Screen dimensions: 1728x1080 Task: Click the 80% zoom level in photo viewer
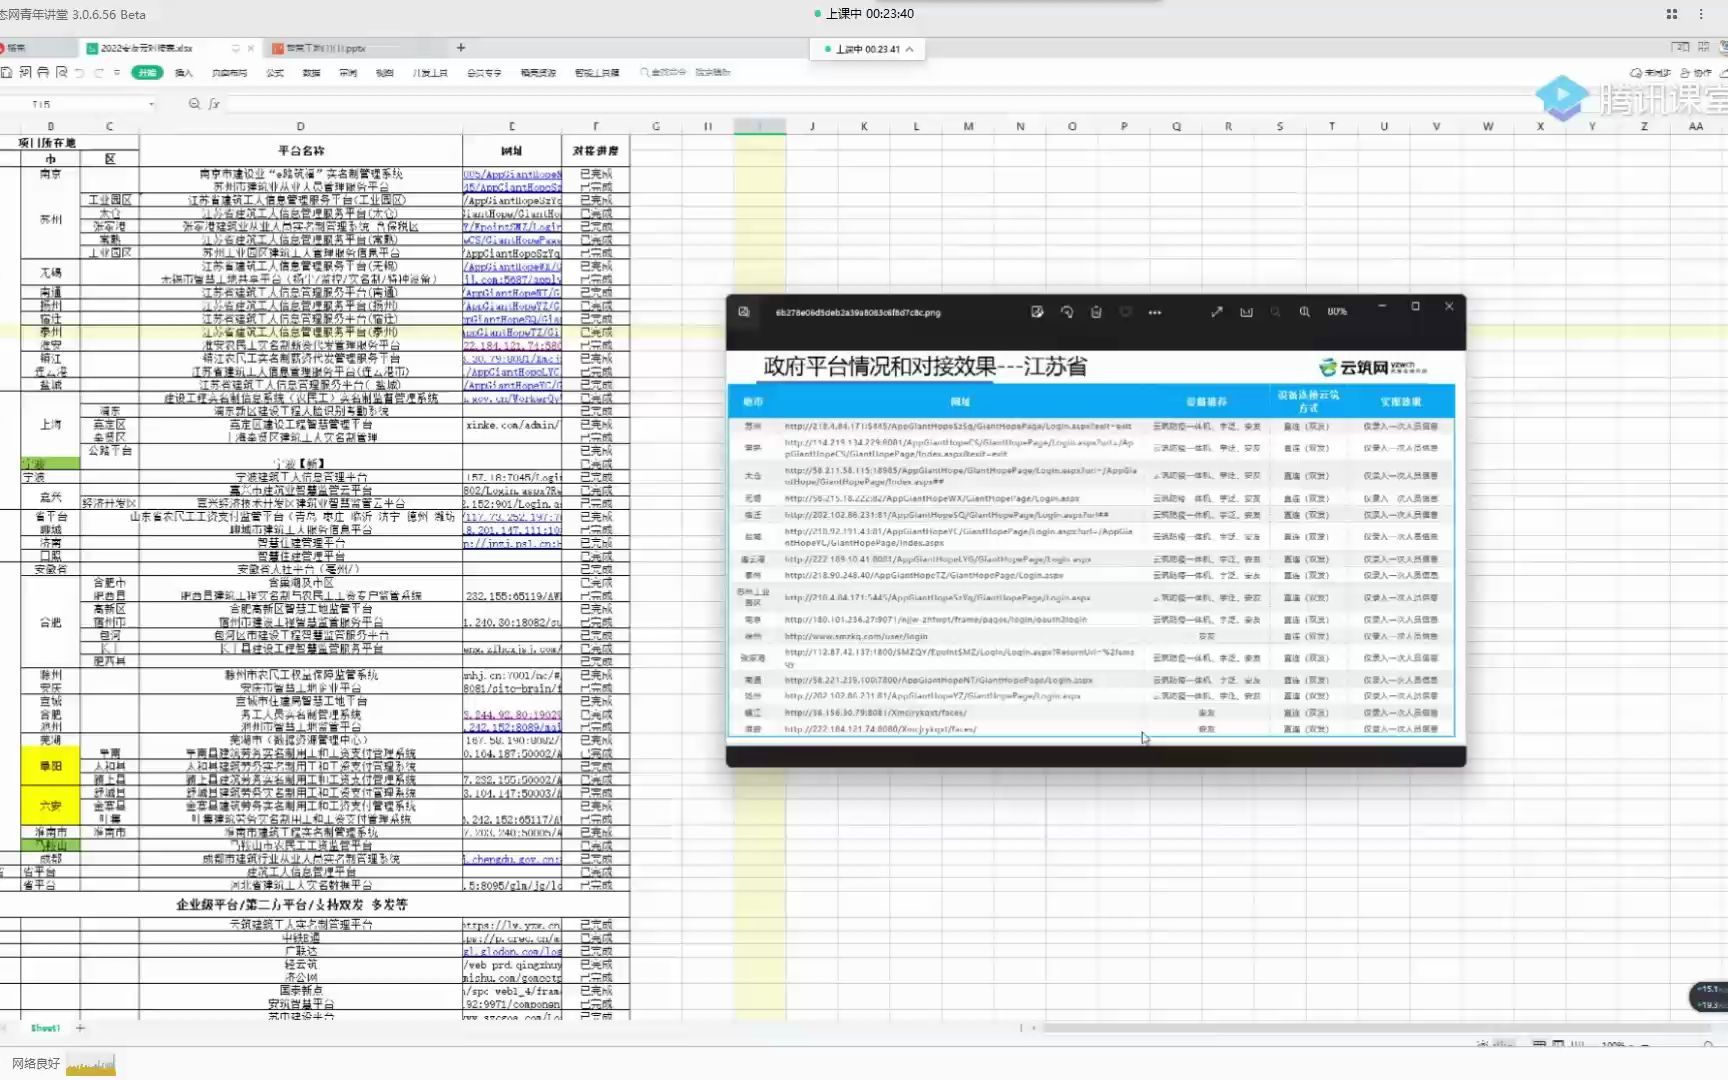(1337, 312)
